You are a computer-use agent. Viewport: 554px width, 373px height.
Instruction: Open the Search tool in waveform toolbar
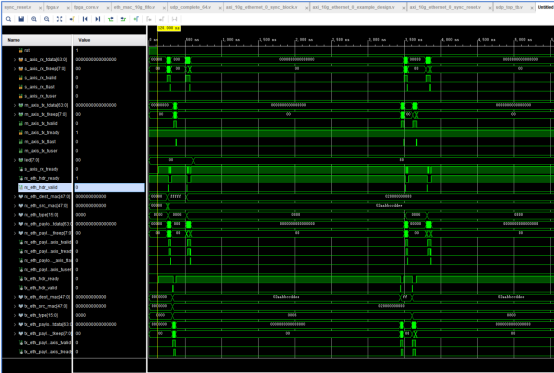8,19
